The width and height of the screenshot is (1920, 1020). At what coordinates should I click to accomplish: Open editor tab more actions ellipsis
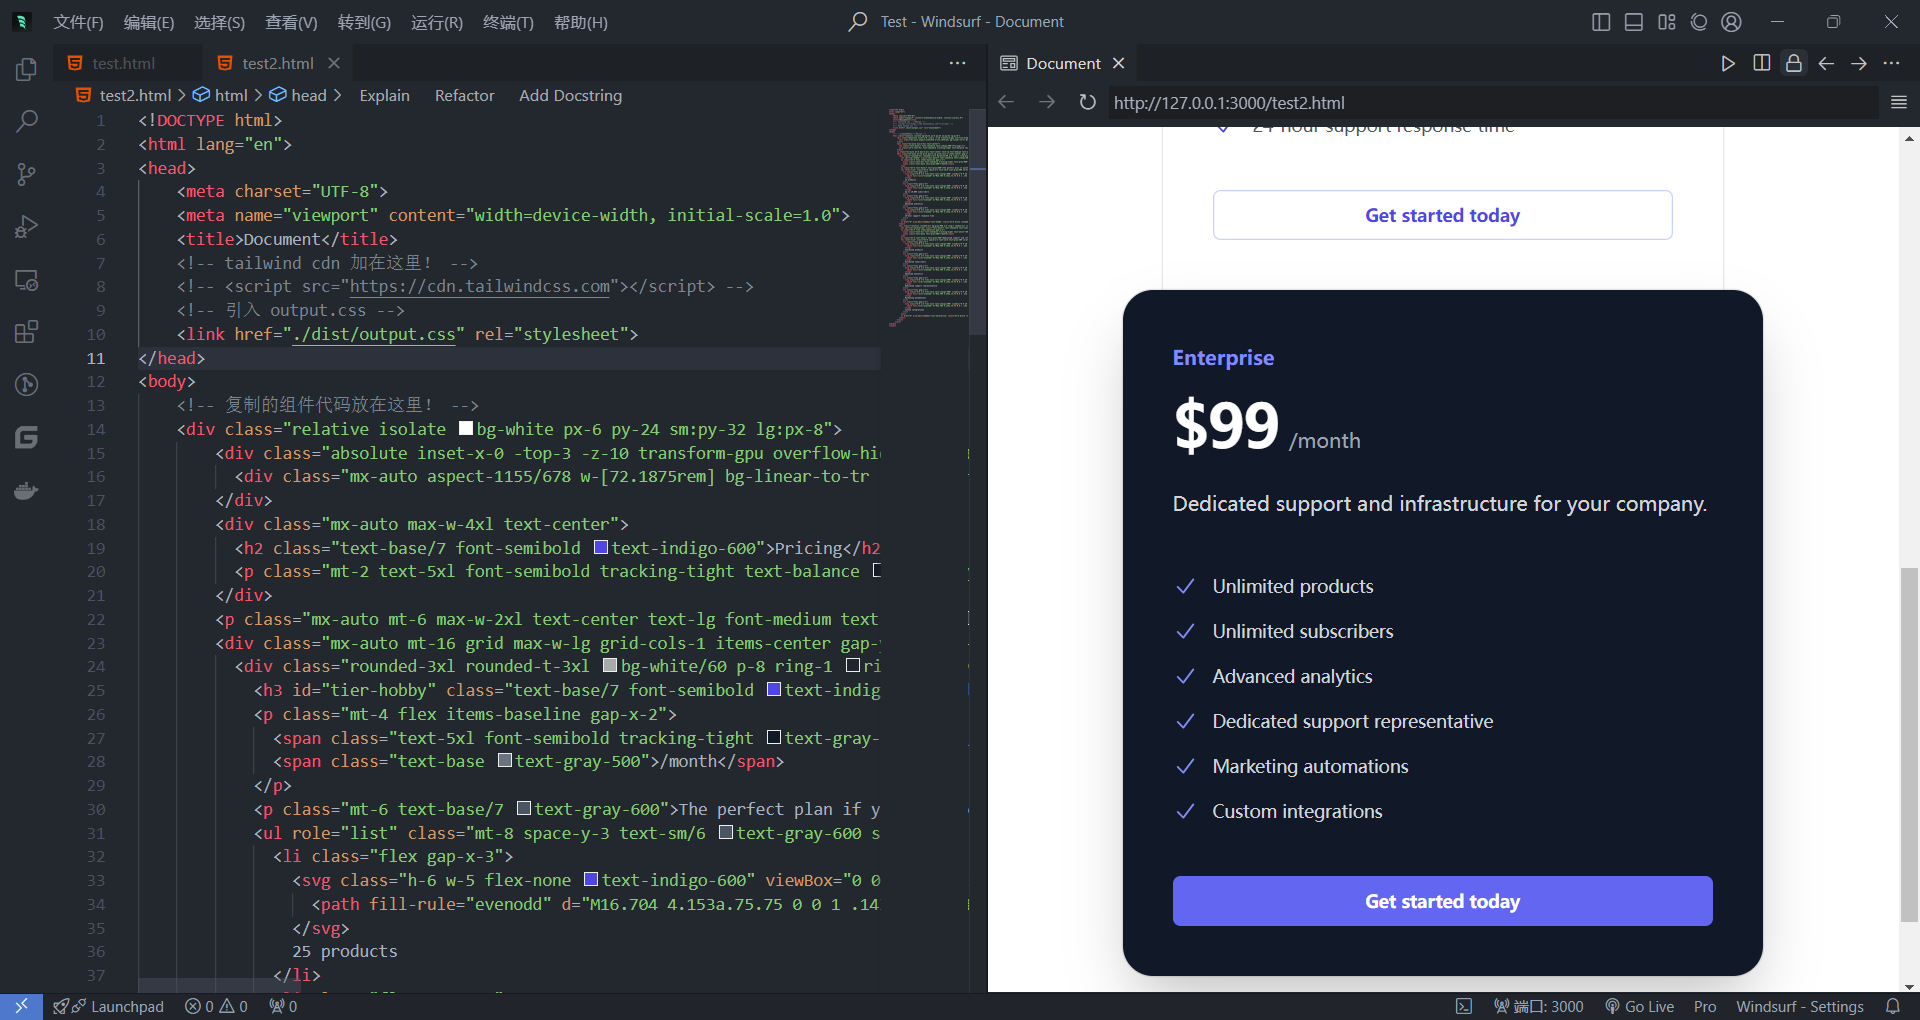point(957,63)
